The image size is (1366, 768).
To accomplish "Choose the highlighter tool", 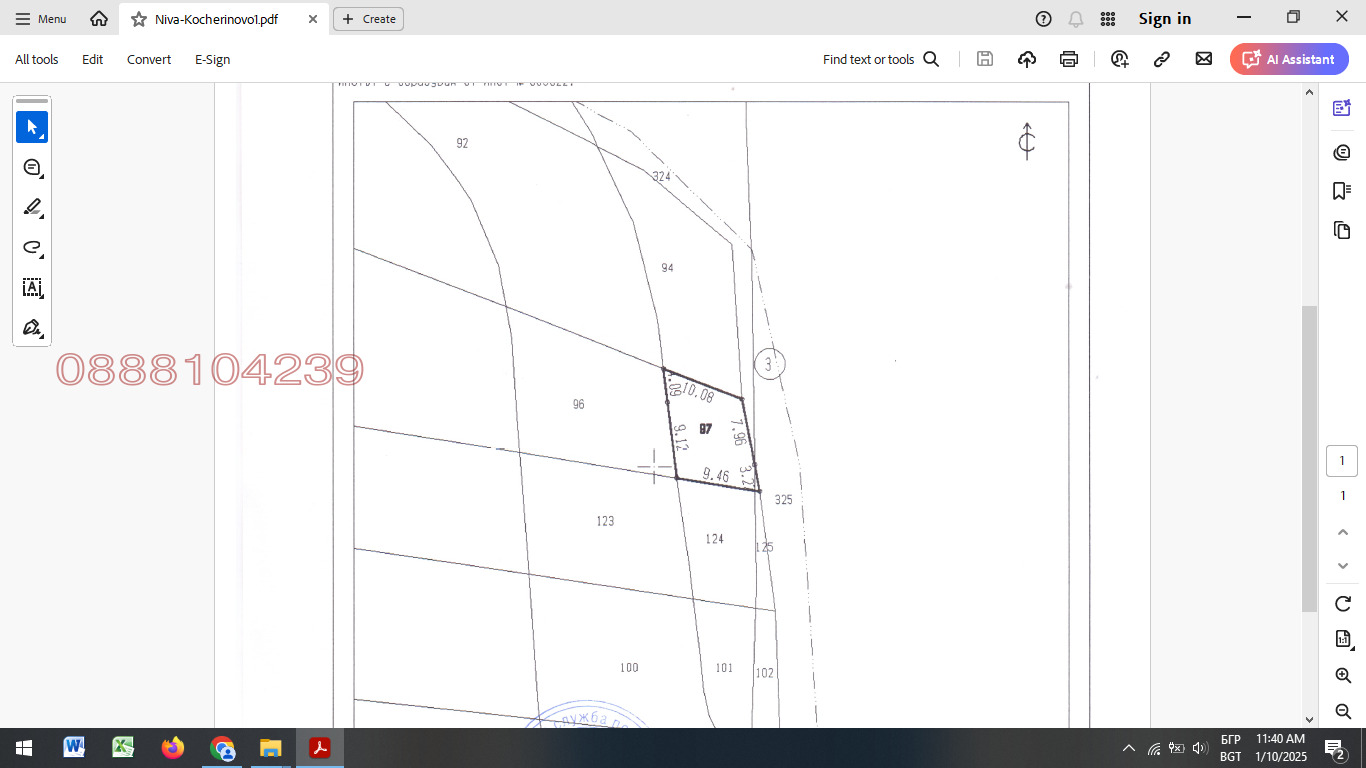I will click(x=32, y=208).
